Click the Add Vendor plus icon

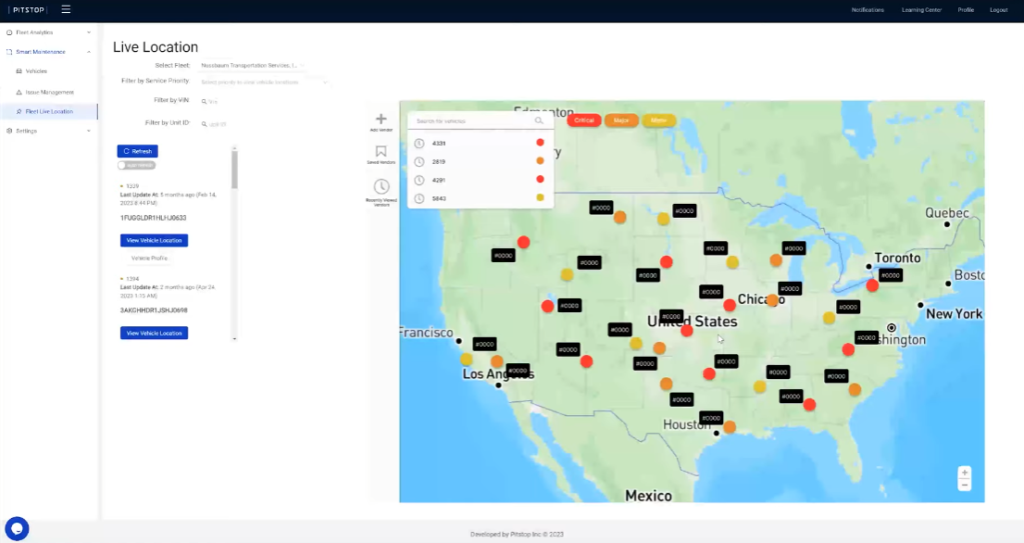[x=381, y=119]
